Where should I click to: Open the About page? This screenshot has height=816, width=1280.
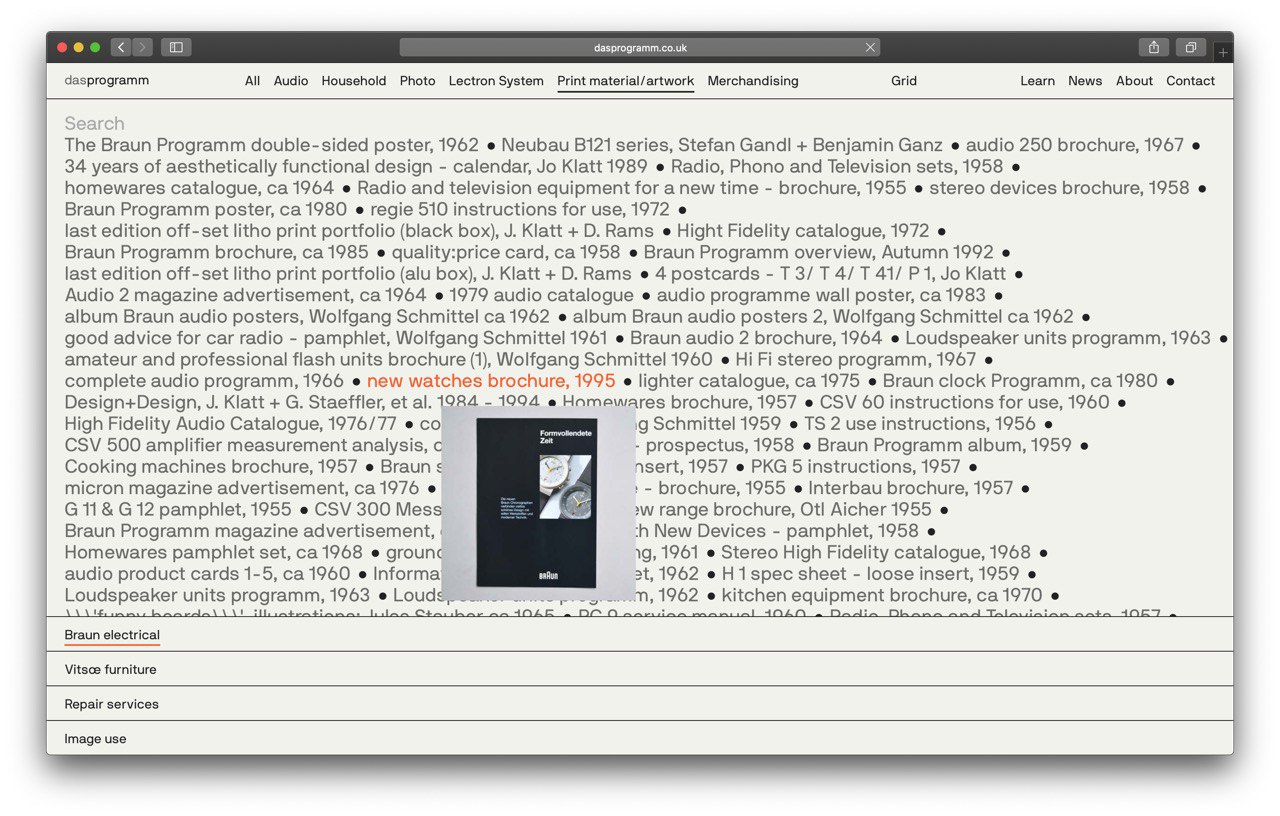pyautogui.click(x=1134, y=81)
